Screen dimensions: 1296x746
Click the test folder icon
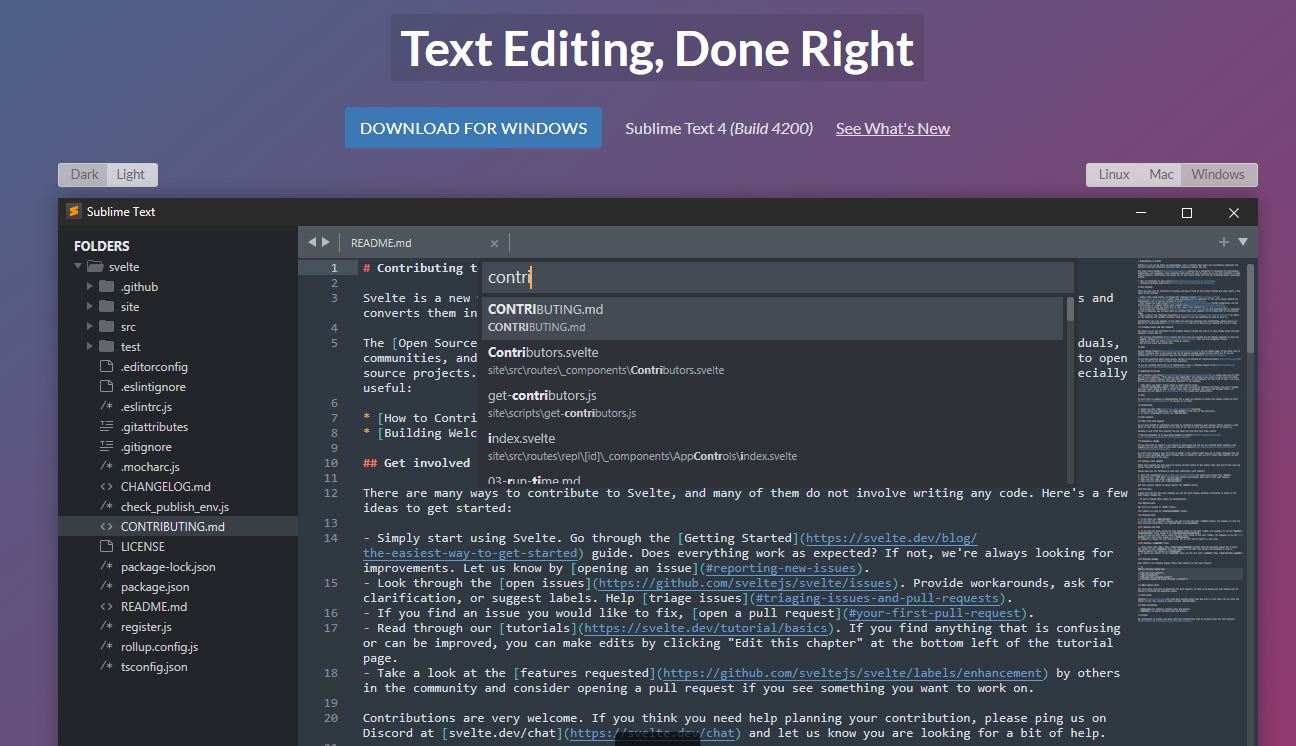107,347
